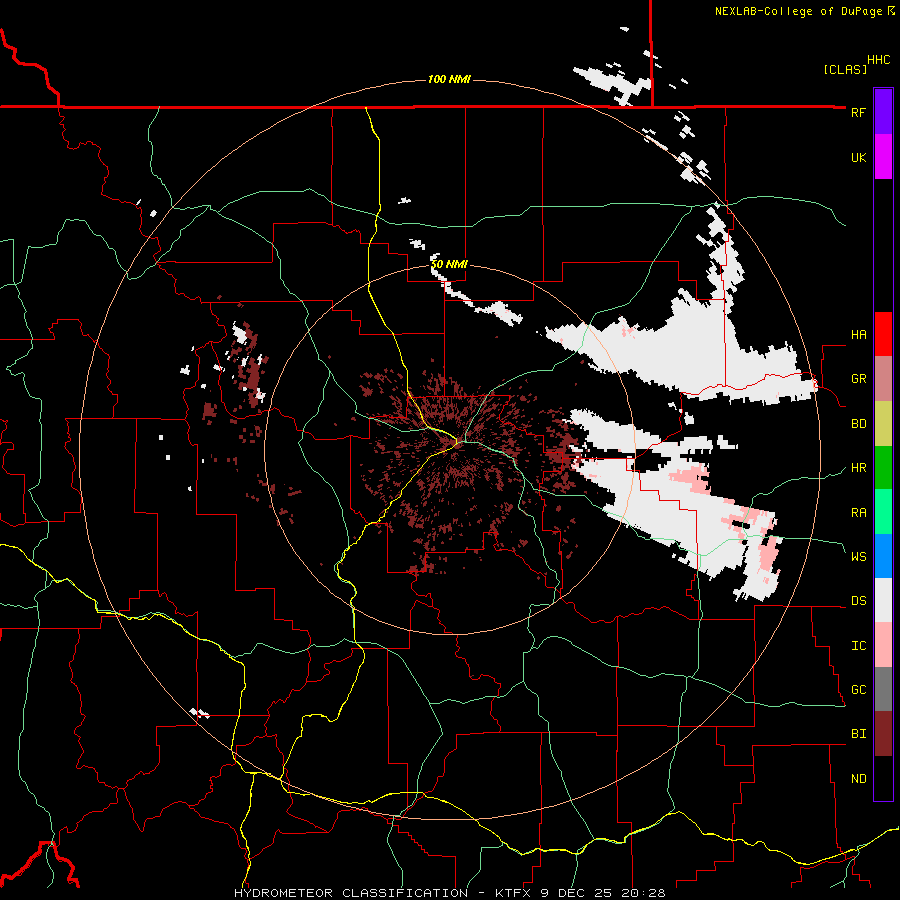Click the RA legend label
Screen dimensions: 900x900
coord(858,513)
